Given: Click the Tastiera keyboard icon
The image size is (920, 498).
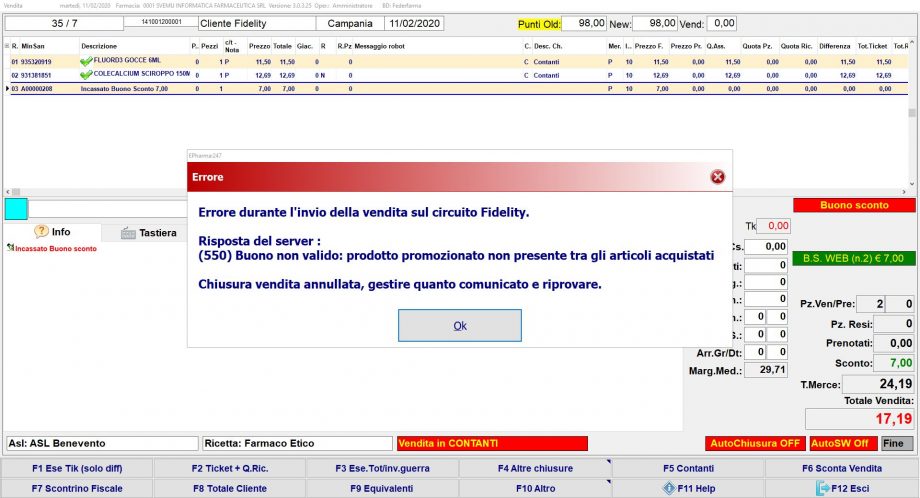Looking at the screenshot, I should tap(128, 233).
